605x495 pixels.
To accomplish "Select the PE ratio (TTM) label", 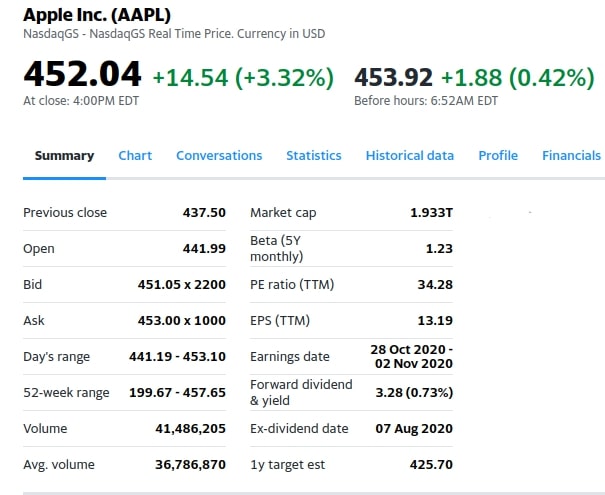I will pyautogui.click(x=292, y=284).
